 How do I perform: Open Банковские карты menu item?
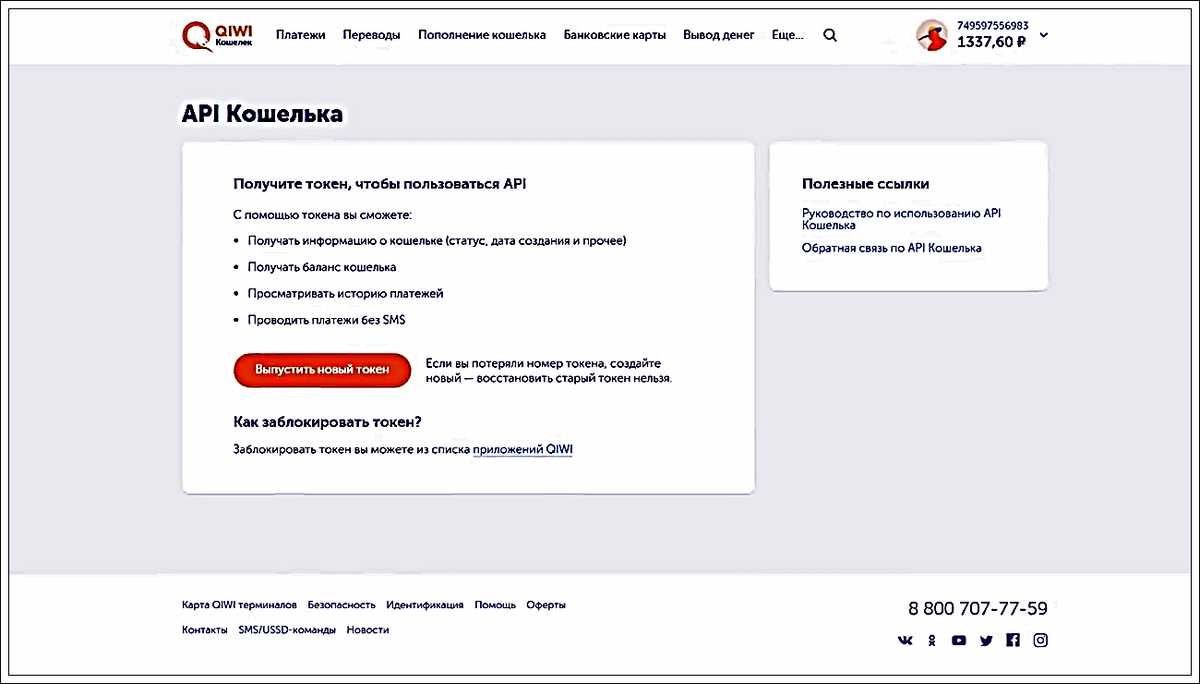pyautogui.click(x=614, y=35)
